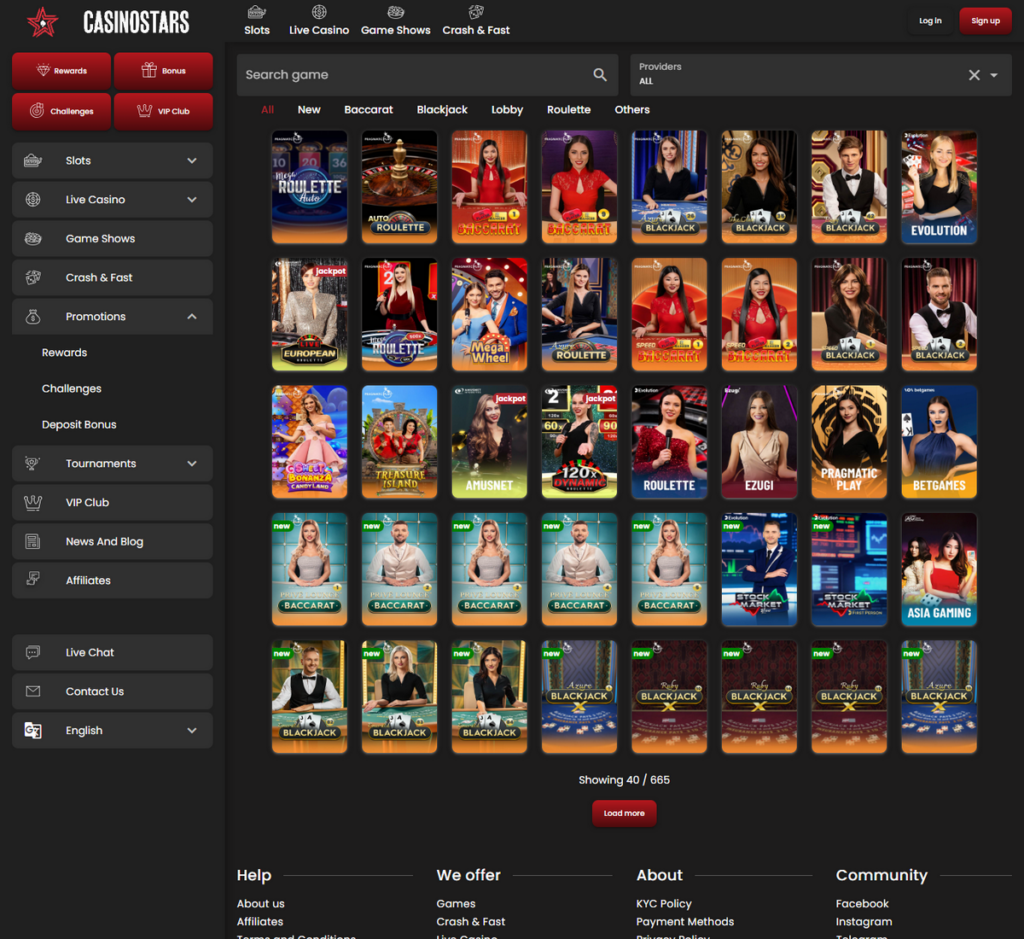Click the Sign up button
Viewport: 1024px width, 939px height.
point(985,21)
